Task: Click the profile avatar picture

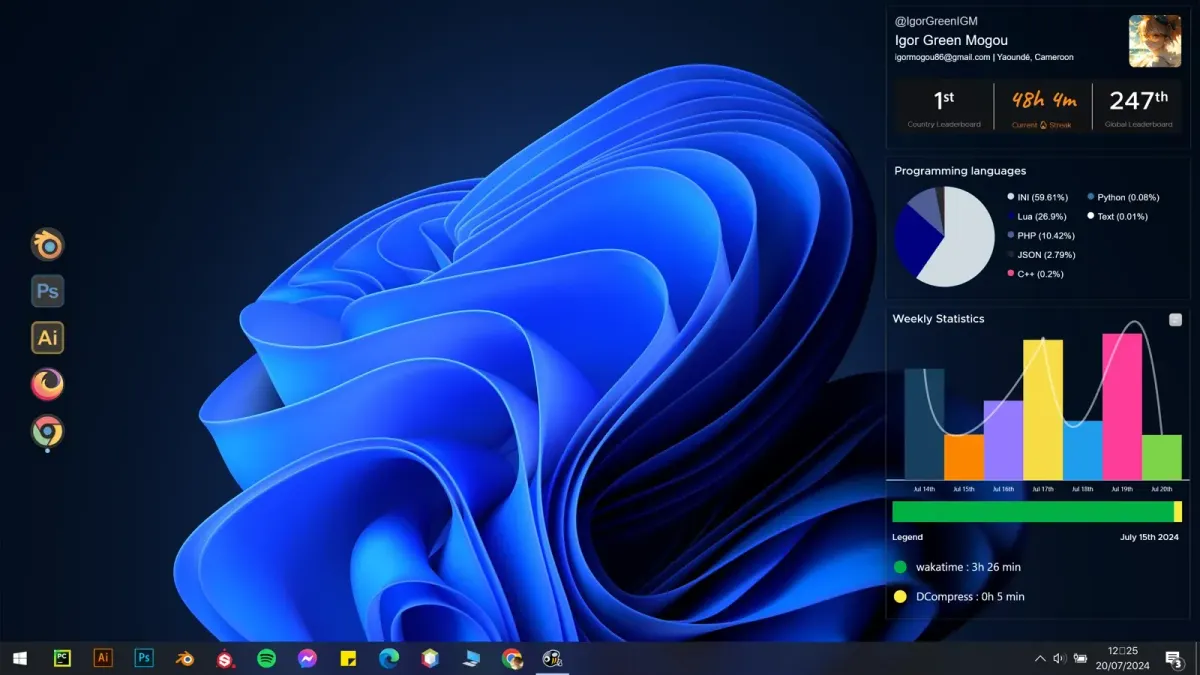Action: pyautogui.click(x=1155, y=41)
